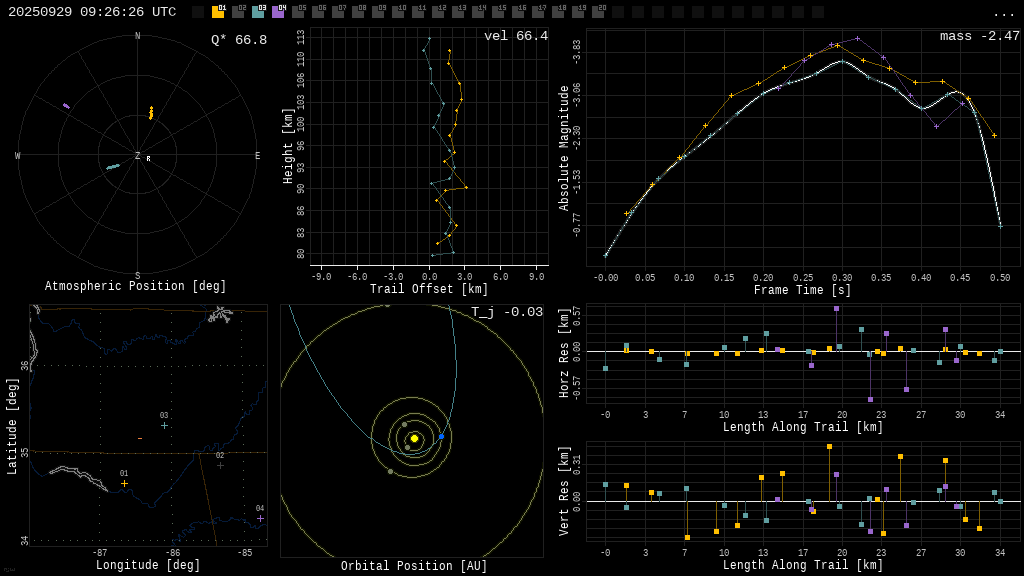This screenshot has width=1024, height=576.
Task: Click the zenith Z marker in polar plot
Action: tap(138, 156)
